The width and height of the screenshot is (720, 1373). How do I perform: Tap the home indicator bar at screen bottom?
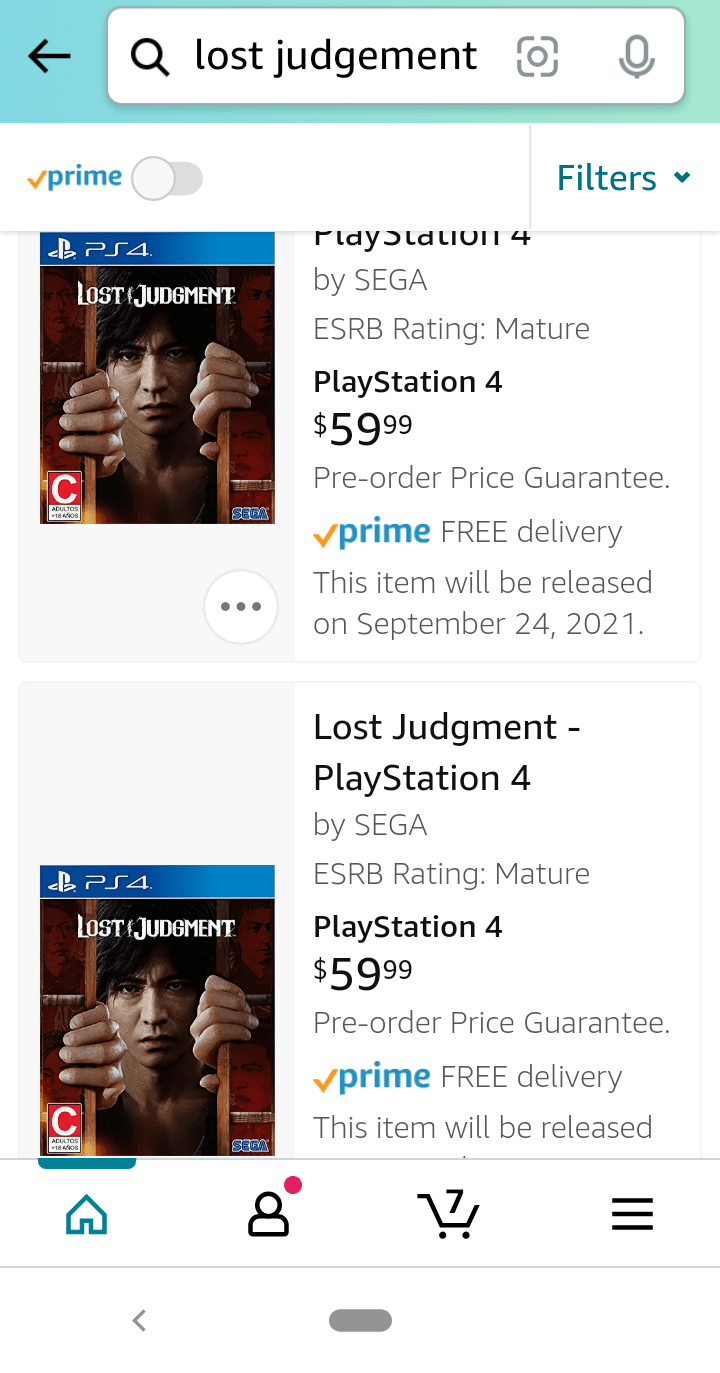360,1319
